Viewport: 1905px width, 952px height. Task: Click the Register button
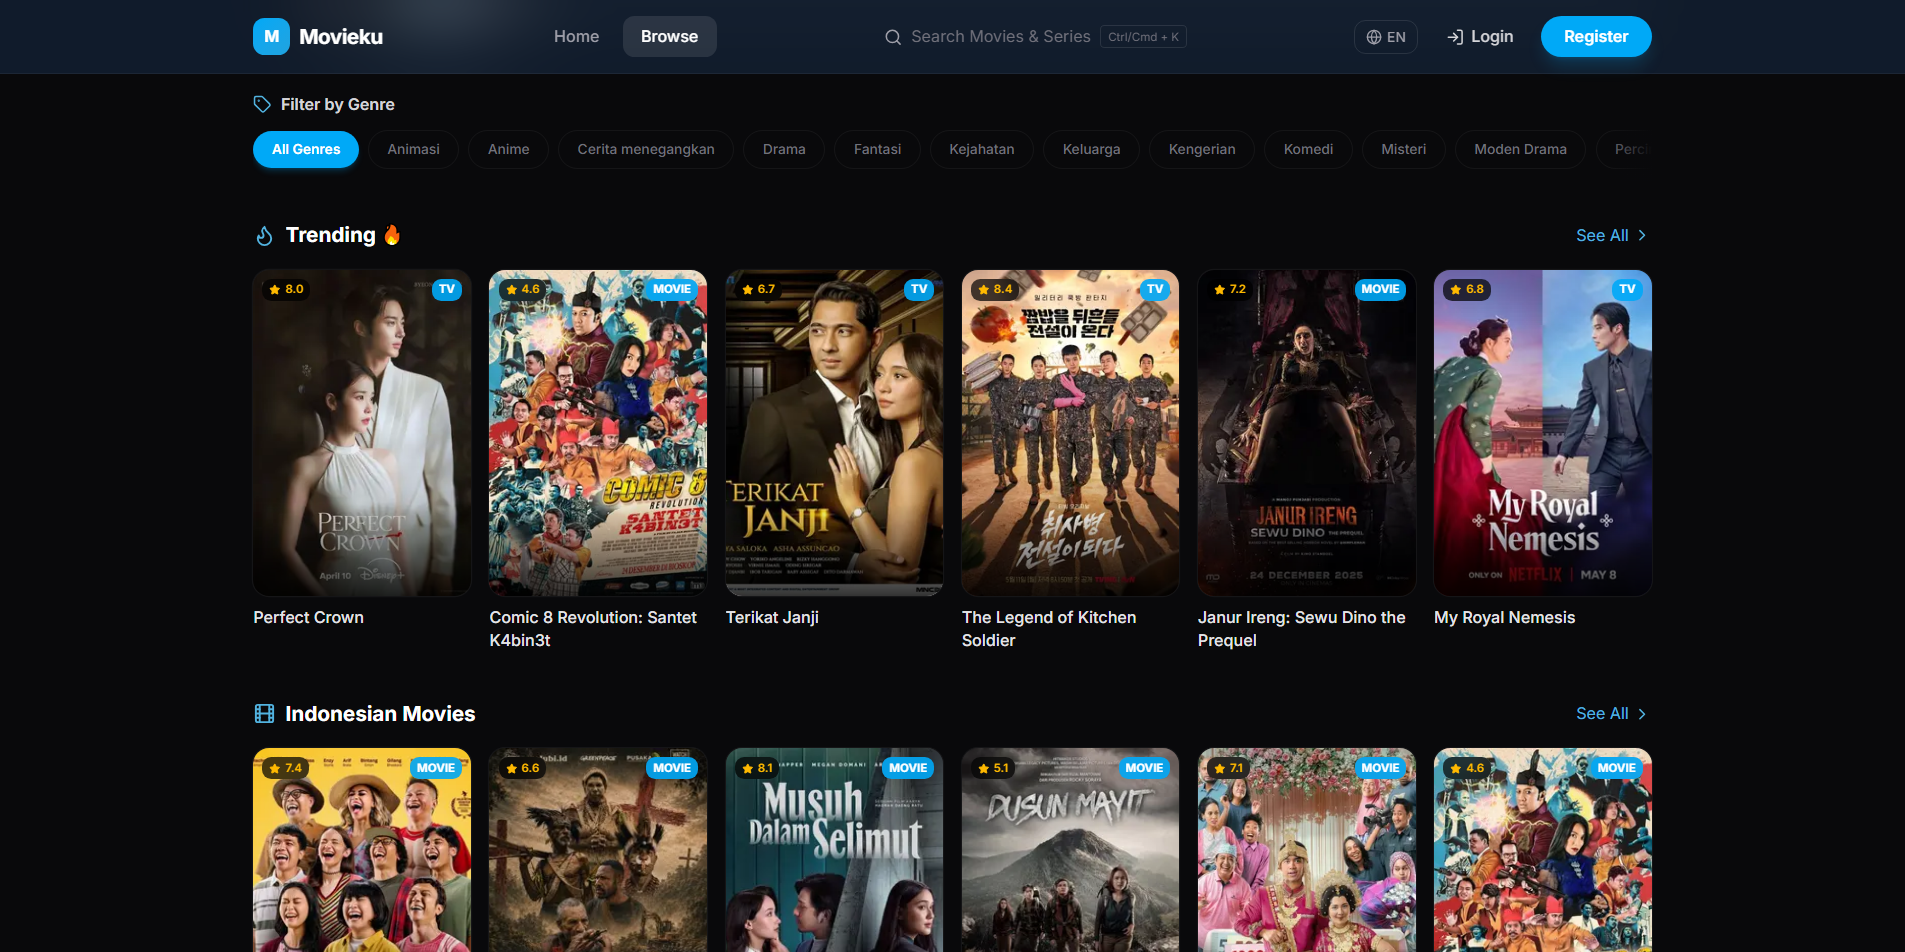point(1595,37)
